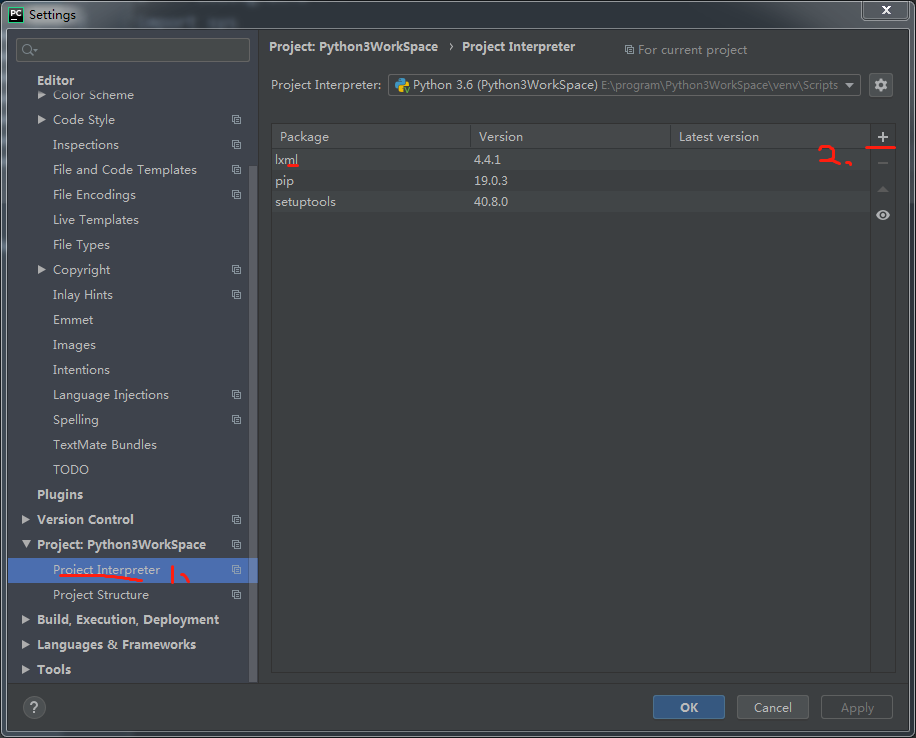Click the project-level icon beside Project Interpreter
The width and height of the screenshot is (916, 738).
pyautogui.click(x=236, y=570)
